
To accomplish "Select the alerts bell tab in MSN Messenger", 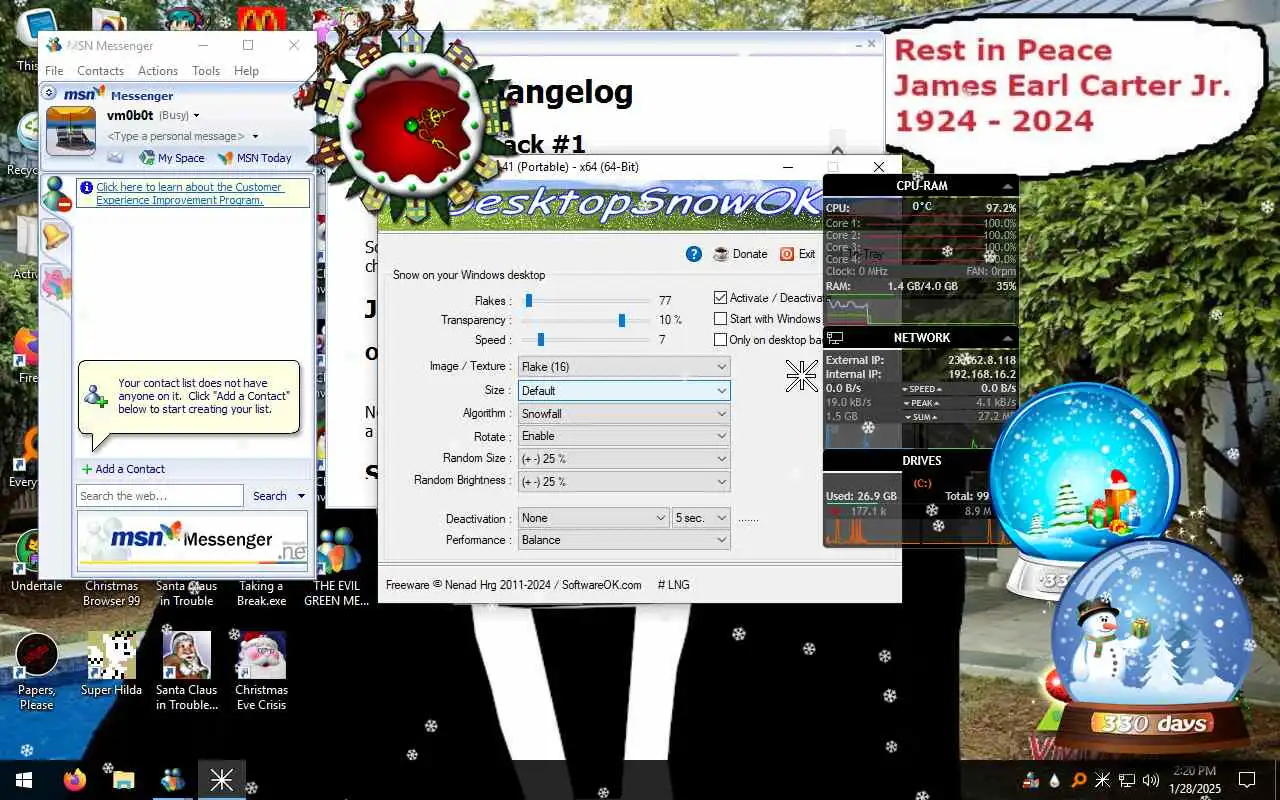I will coord(55,236).
